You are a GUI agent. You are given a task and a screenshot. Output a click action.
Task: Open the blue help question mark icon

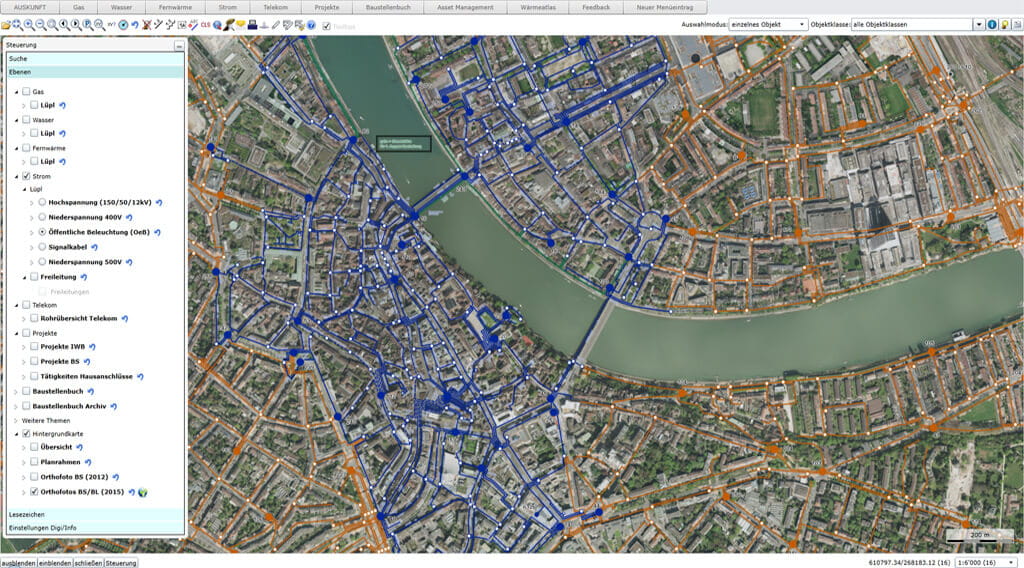pyautogui.click(x=311, y=24)
